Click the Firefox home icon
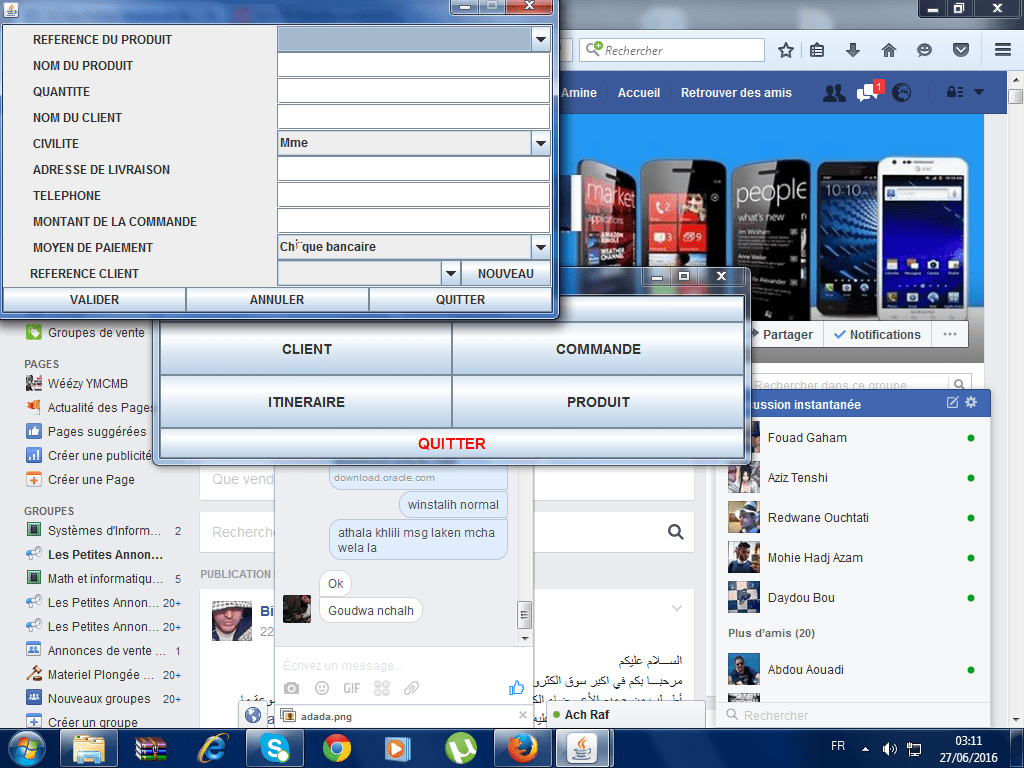Image resolution: width=1024 pixels, height=768 pixels. (888, 50)
